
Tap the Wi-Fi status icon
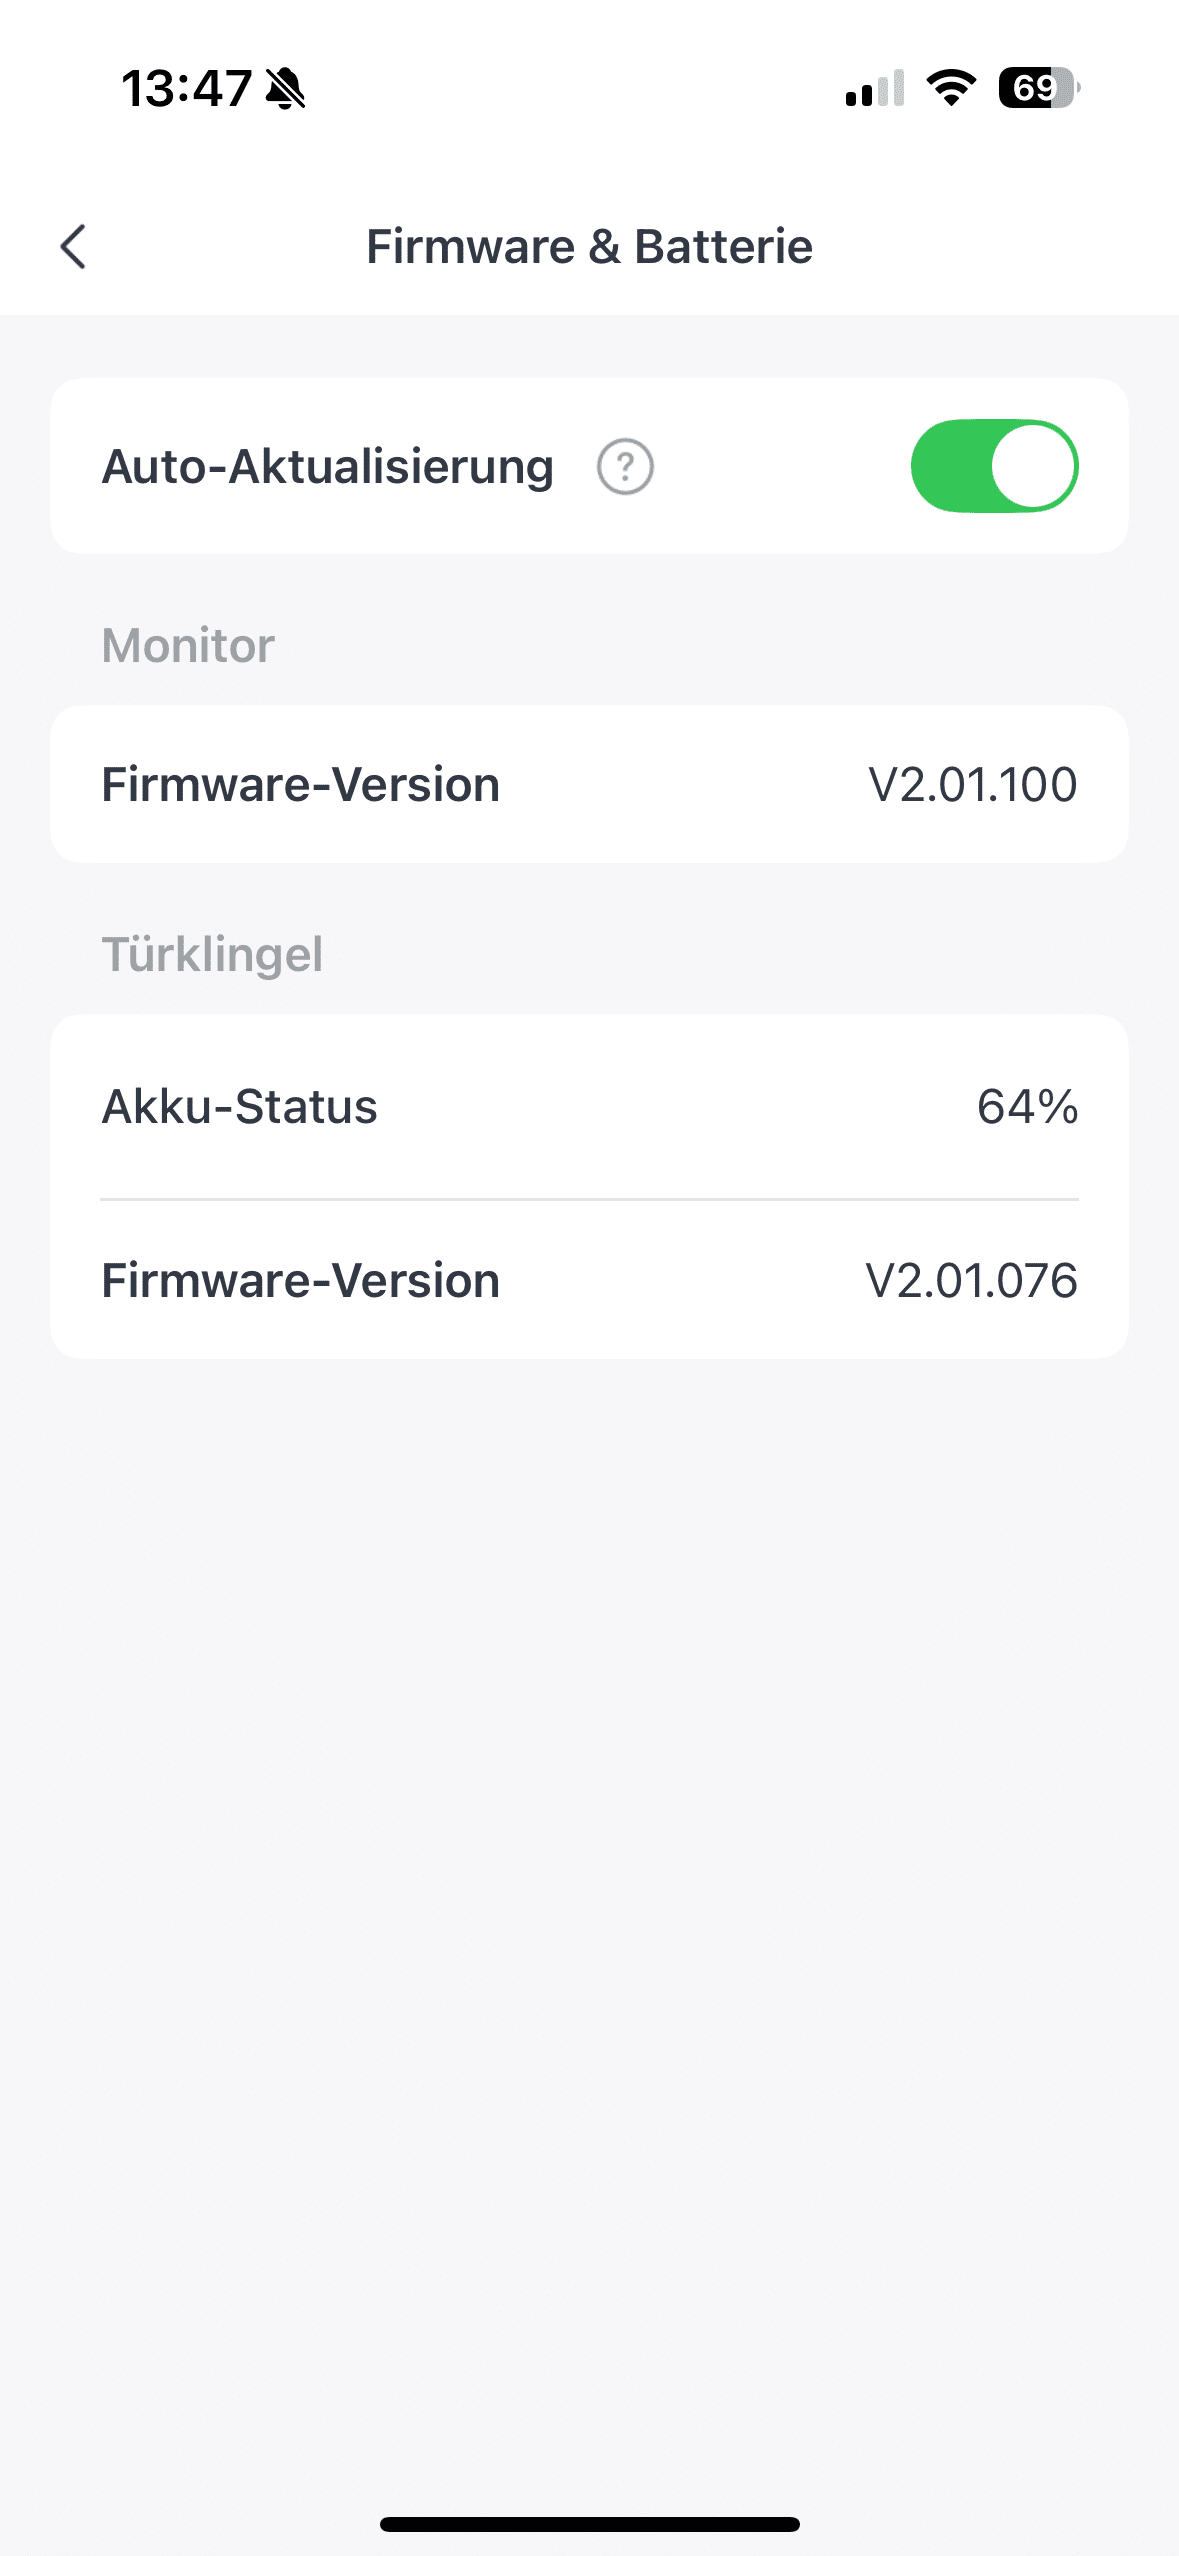(951, 88)
